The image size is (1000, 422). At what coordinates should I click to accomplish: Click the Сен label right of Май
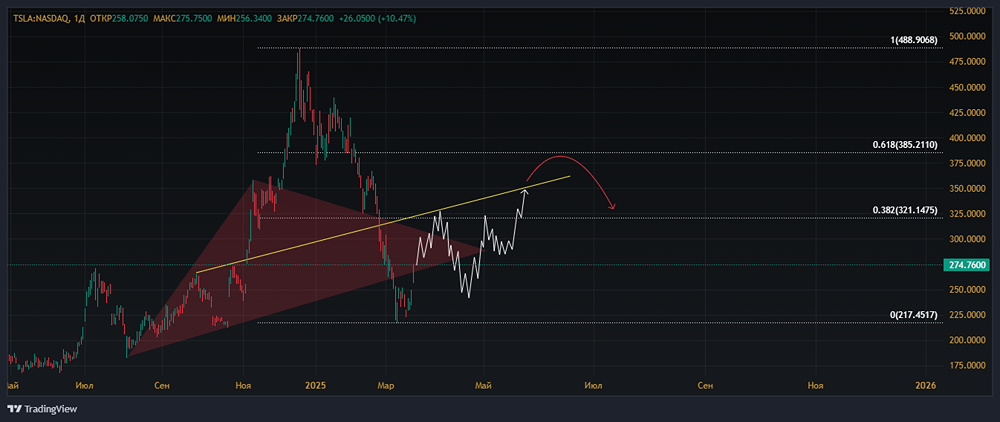pyautogui.click(x=704, y=386)
